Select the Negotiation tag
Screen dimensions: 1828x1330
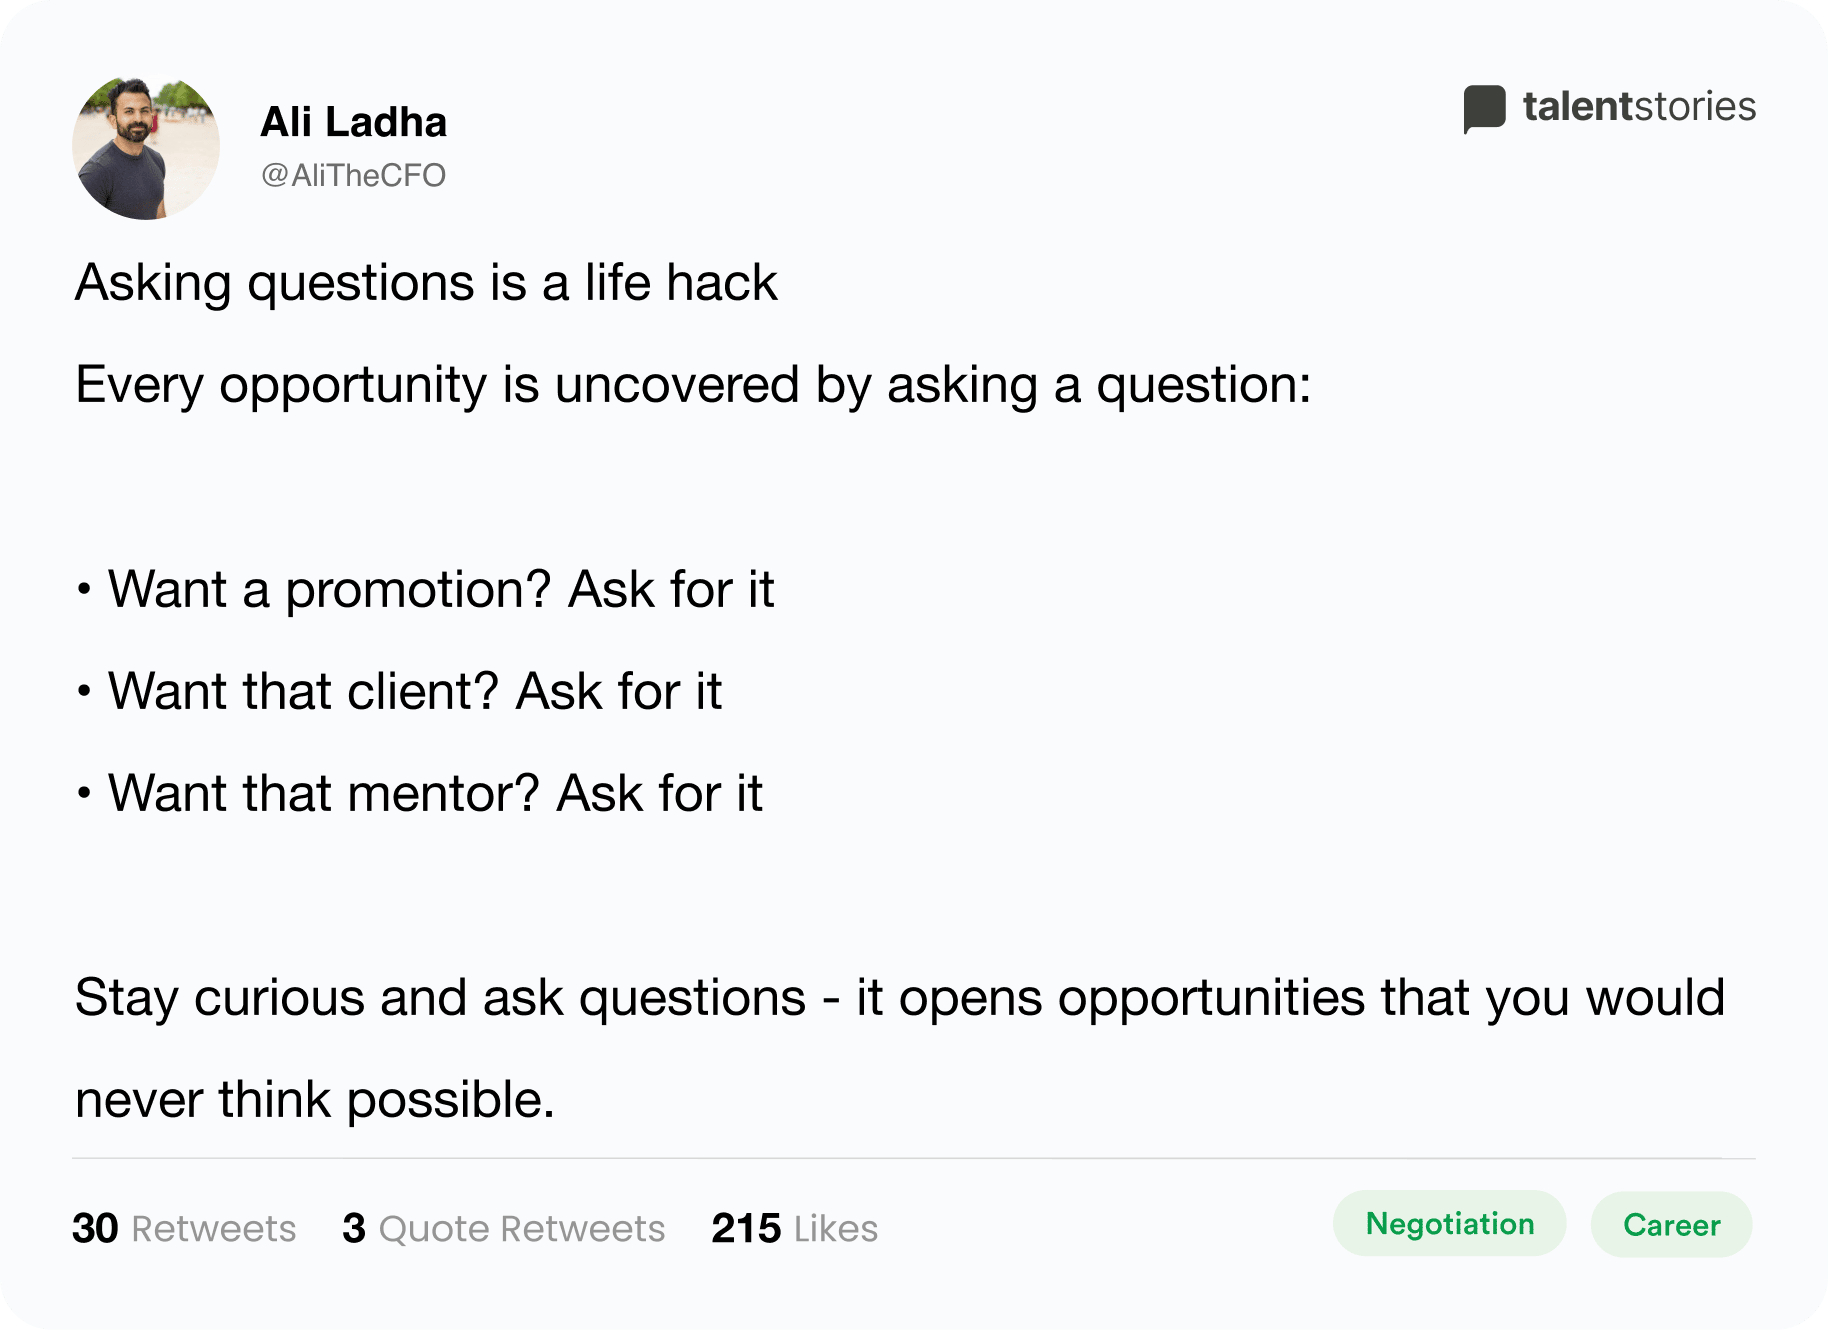click(x=1449, y=1223)
